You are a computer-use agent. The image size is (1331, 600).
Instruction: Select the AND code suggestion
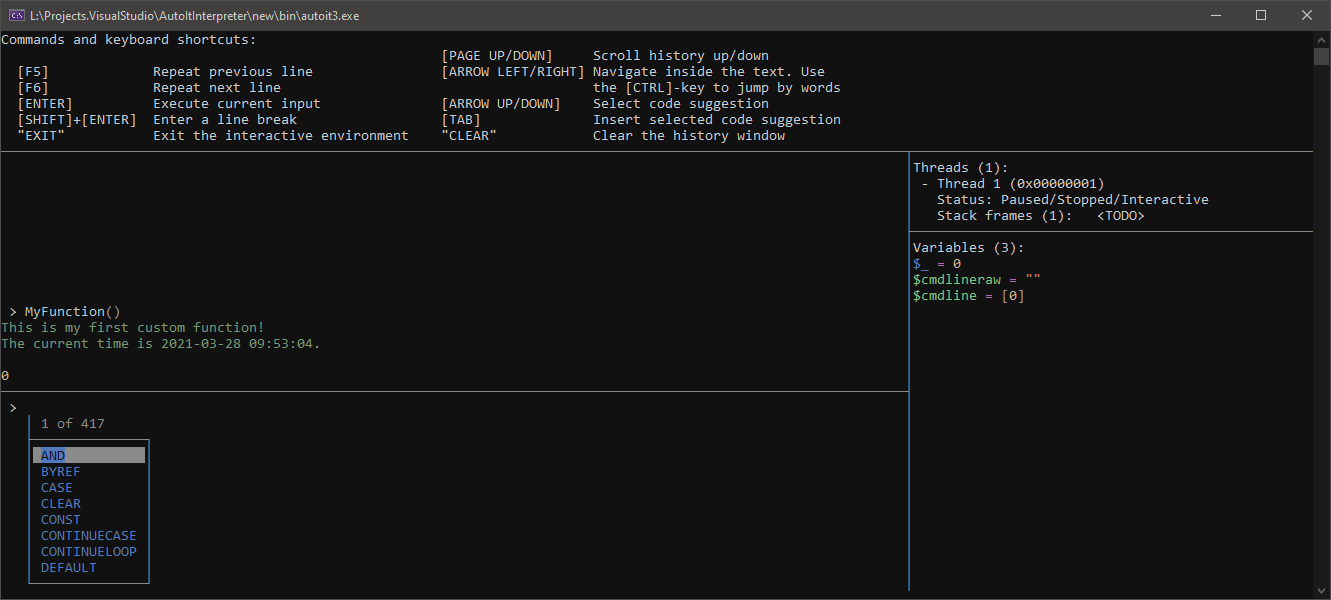54,456
